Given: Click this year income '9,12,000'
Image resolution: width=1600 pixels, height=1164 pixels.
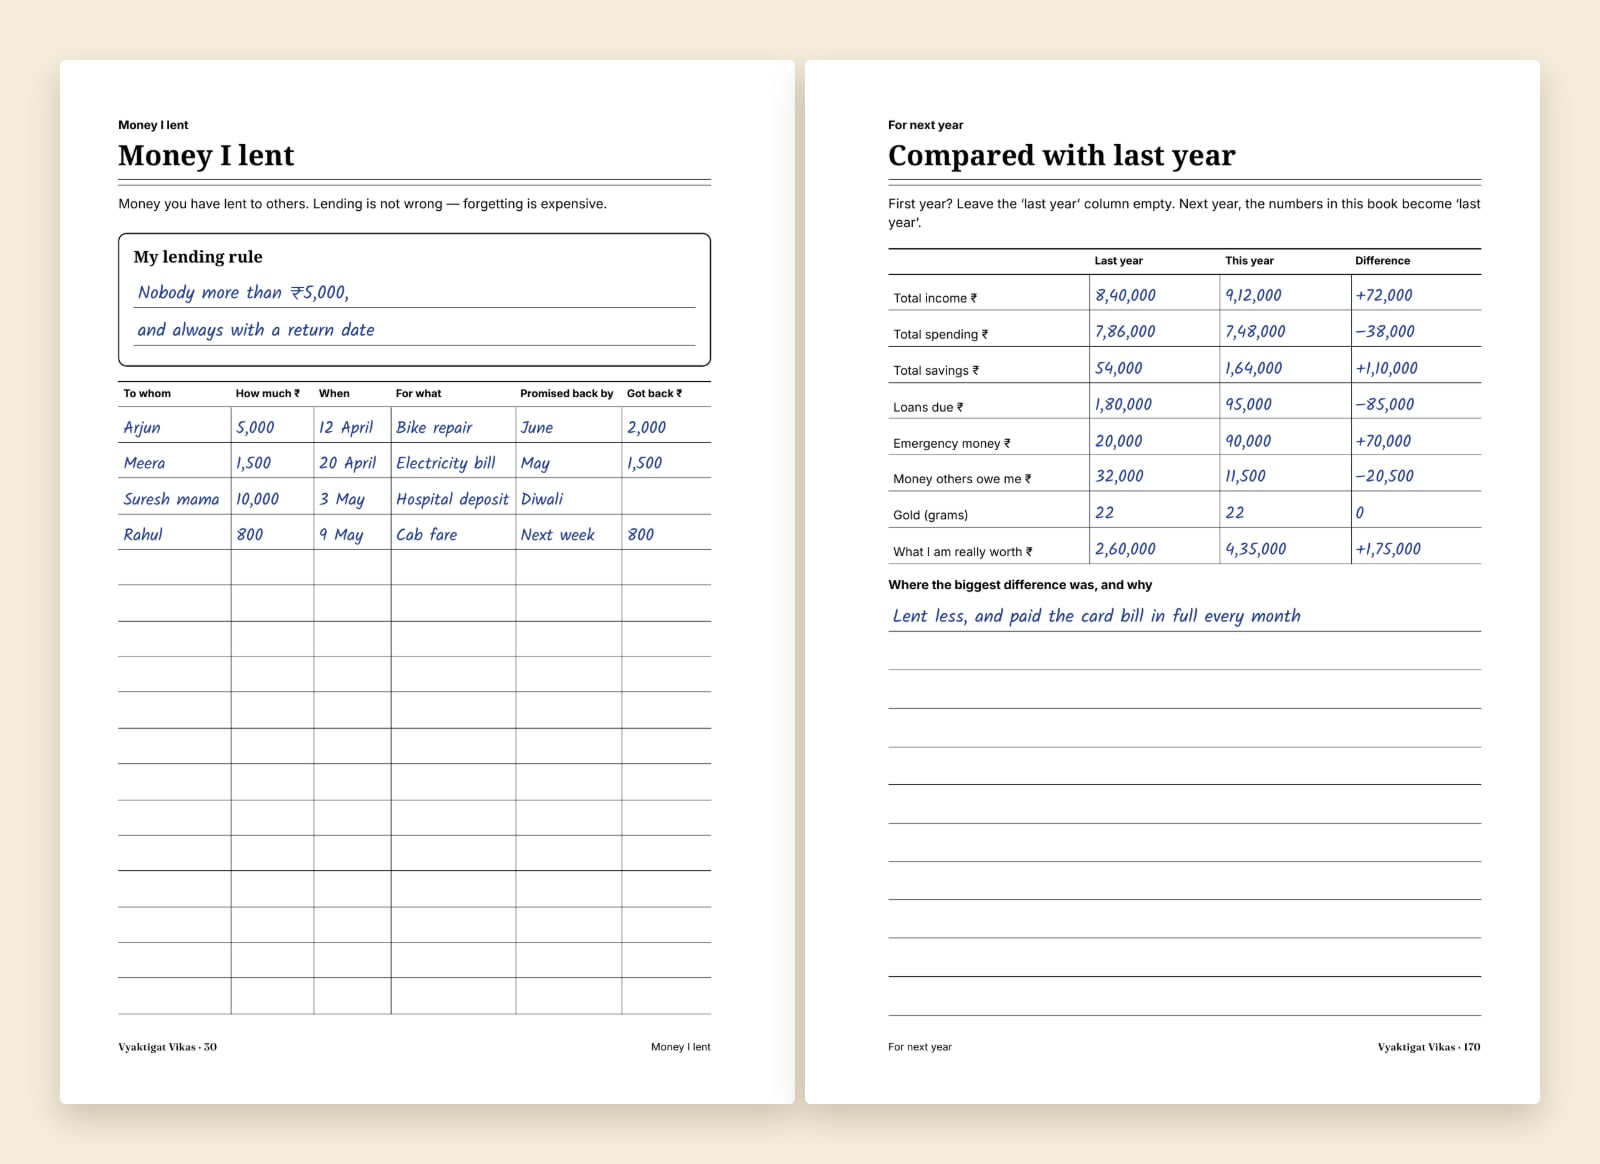Looking at the screenshot, I should pyautogui.click(x=1253, y=295).
